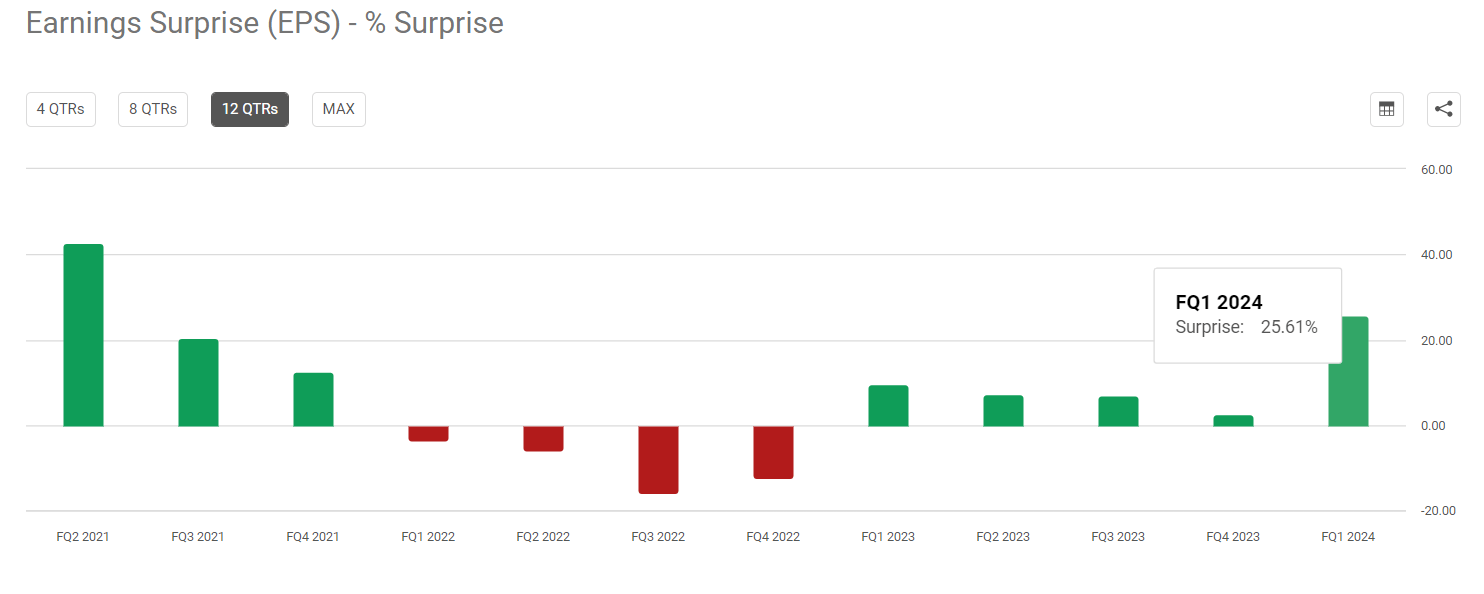1484x594 pixels.
Task: Click the small FQ4 2023 bar
Action: (x=1233, y=421)
